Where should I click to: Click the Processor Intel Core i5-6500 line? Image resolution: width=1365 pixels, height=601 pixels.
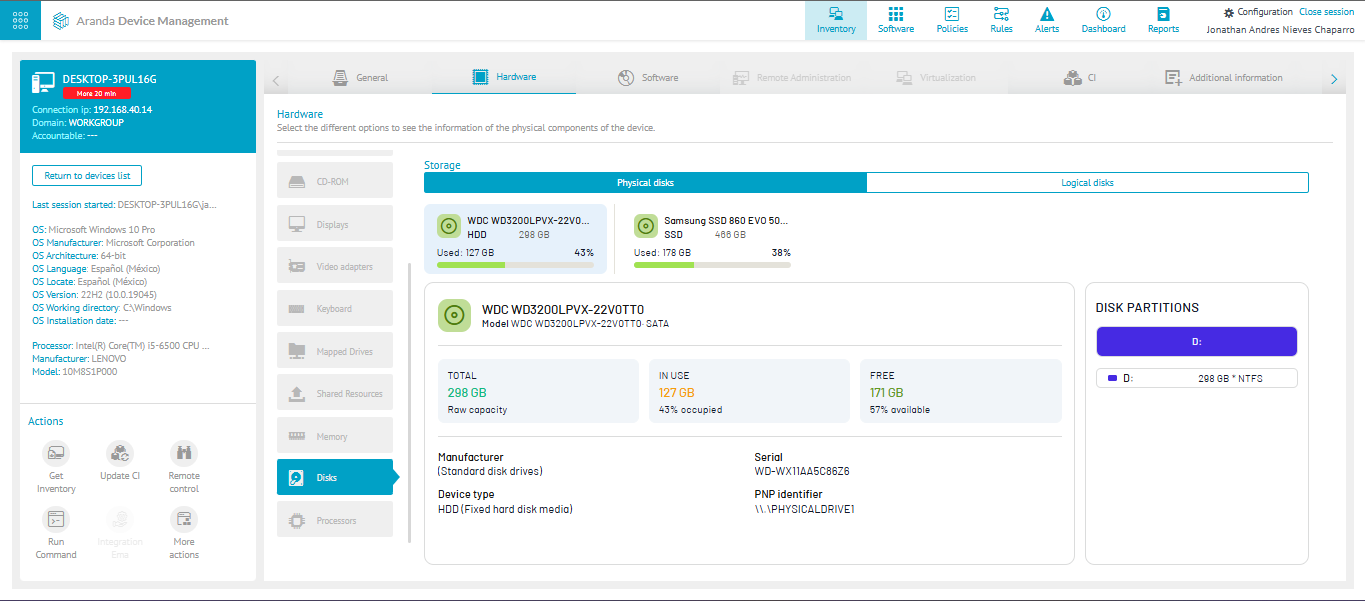click(120, 346)
